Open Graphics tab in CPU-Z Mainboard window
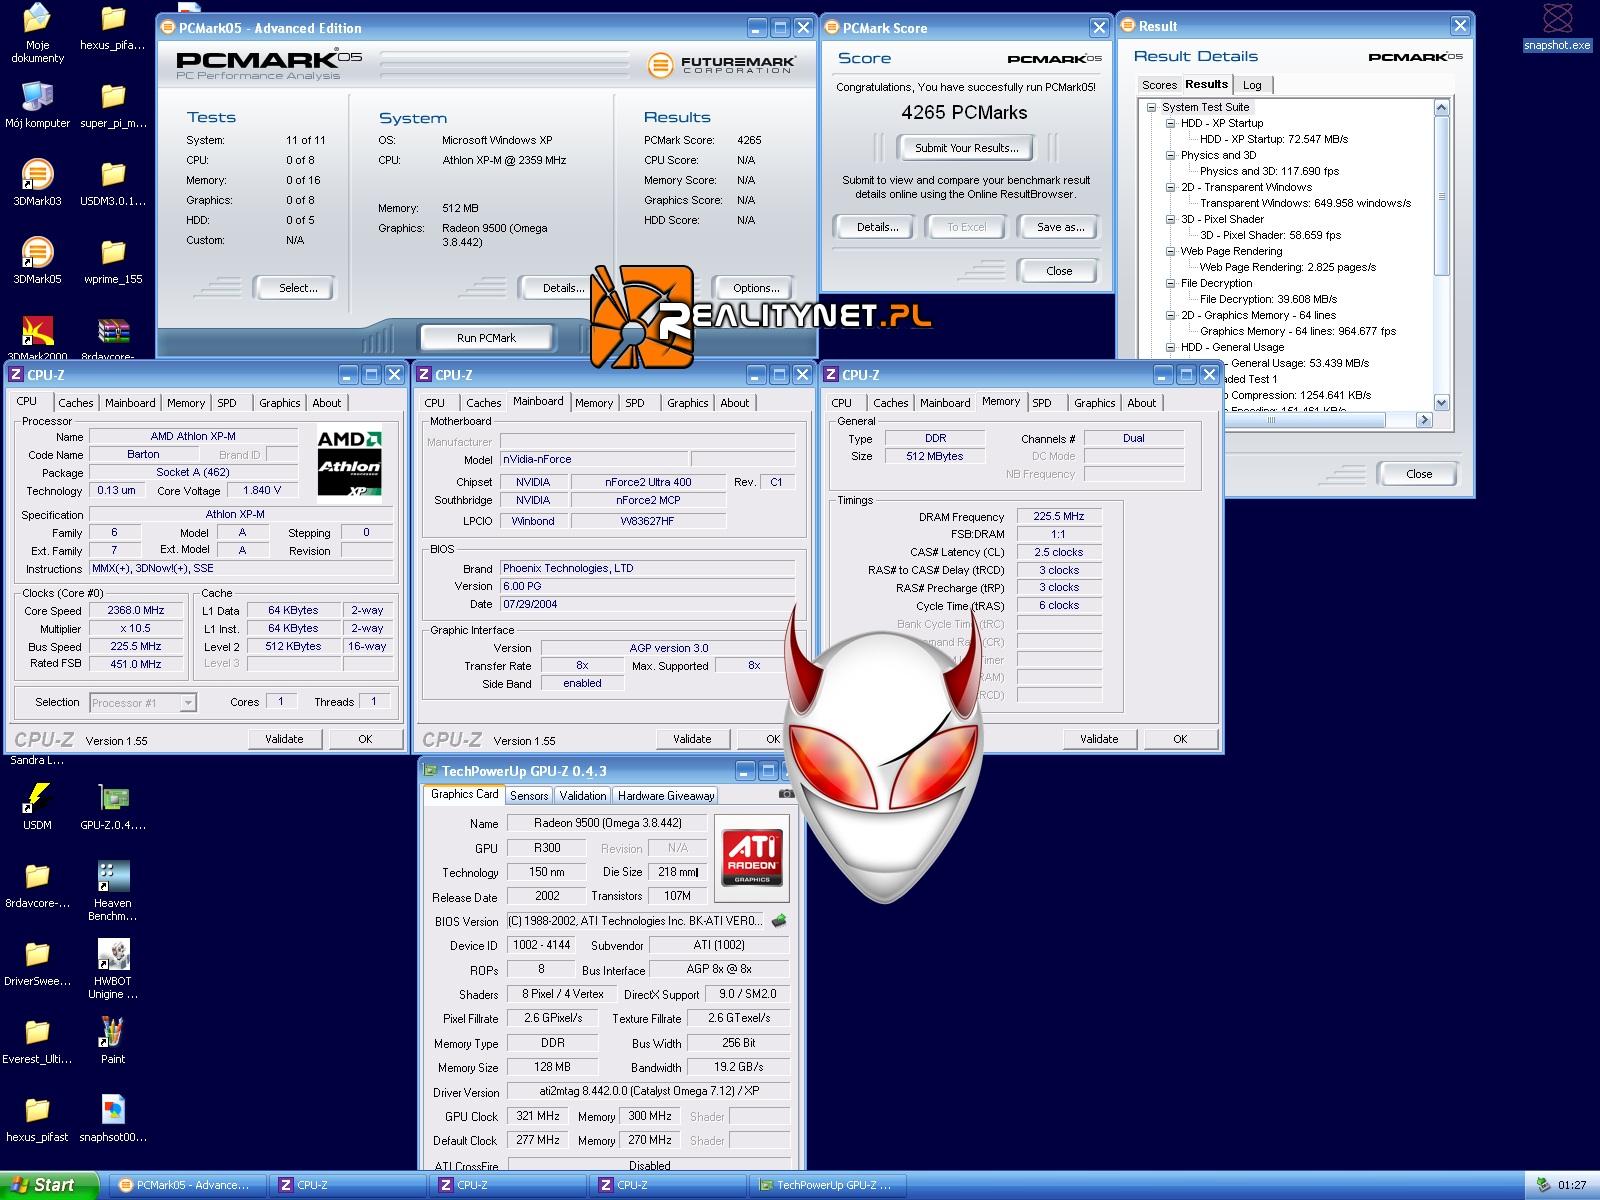 click(x=688, y=403)
